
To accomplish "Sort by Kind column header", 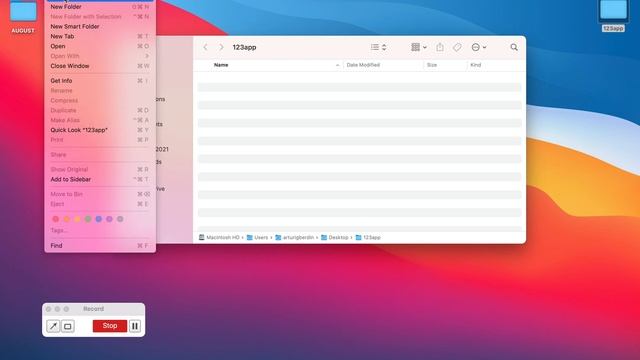I will (476, 65).
